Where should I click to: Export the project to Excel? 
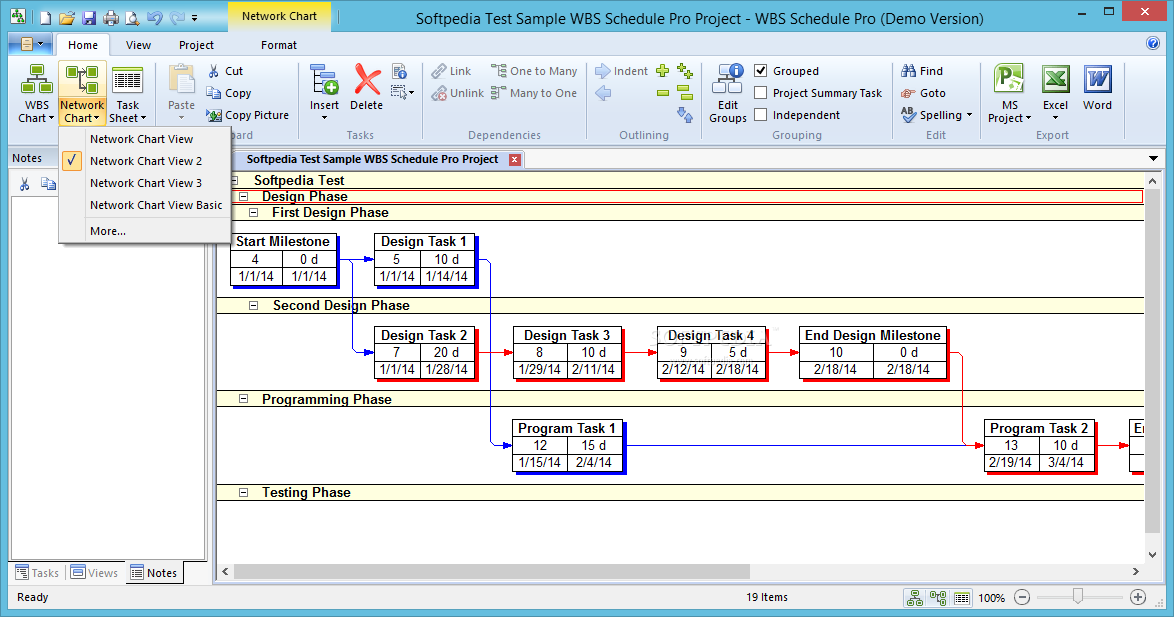click(x=1056, y=92)
